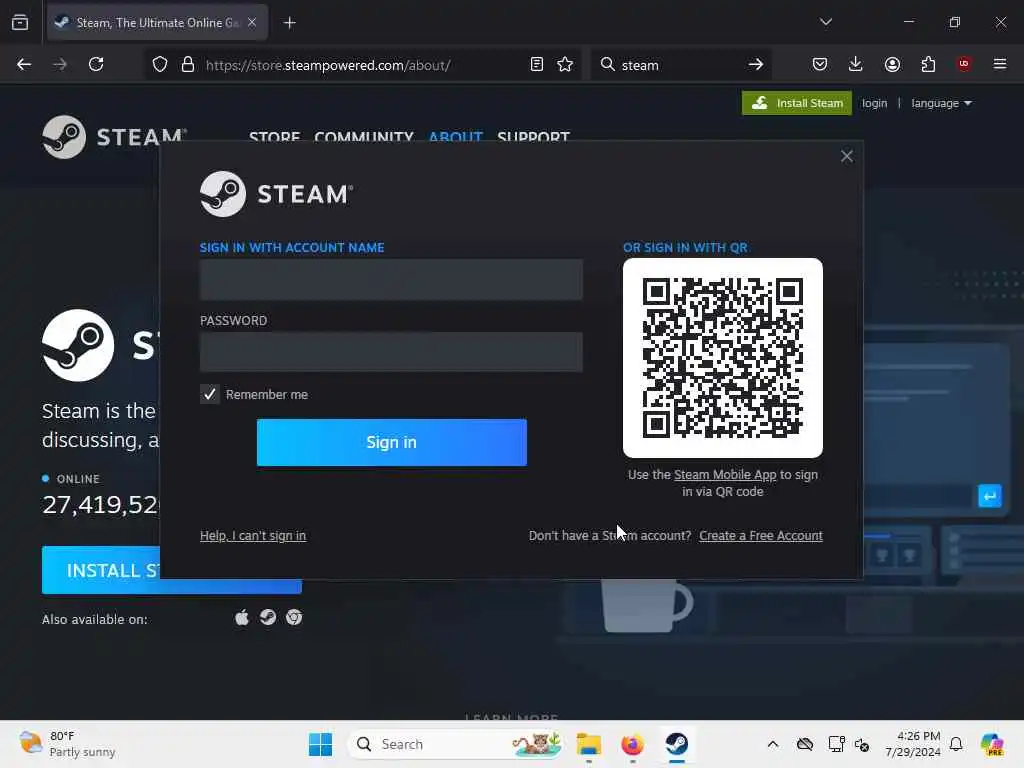1024x768 pixels.
Task: Click the SteamOS platform icon
Action: [268, 618]
